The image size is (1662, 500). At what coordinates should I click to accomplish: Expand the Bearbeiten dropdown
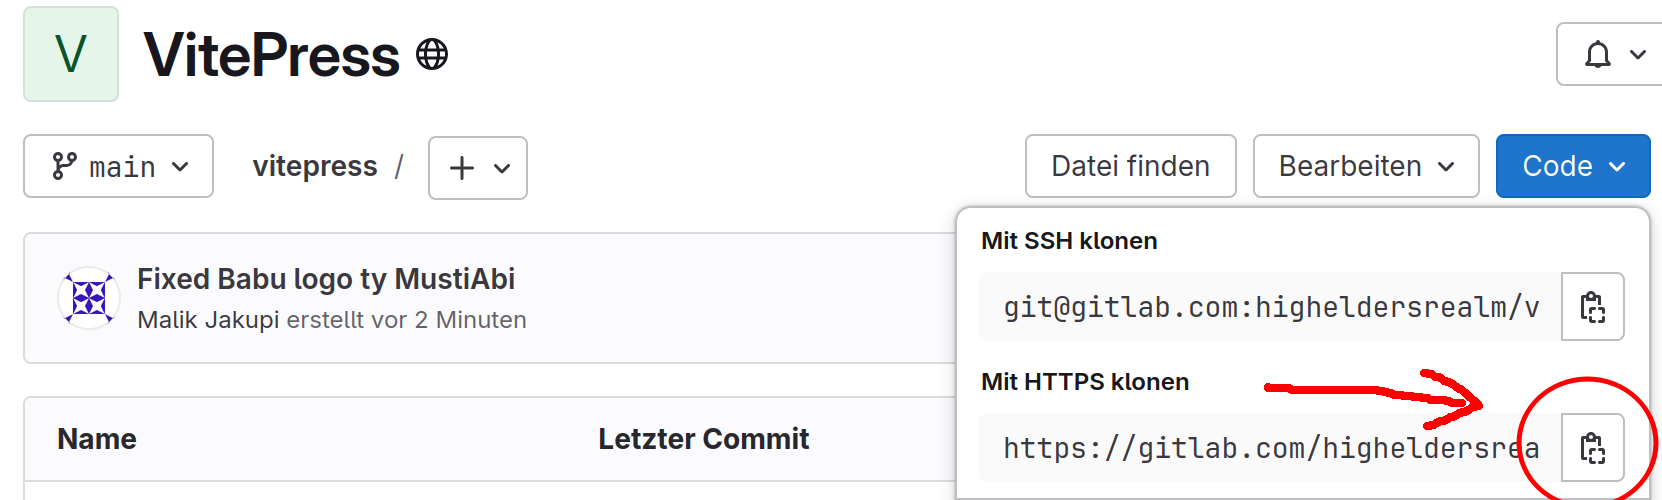(x=1366, y=166)
